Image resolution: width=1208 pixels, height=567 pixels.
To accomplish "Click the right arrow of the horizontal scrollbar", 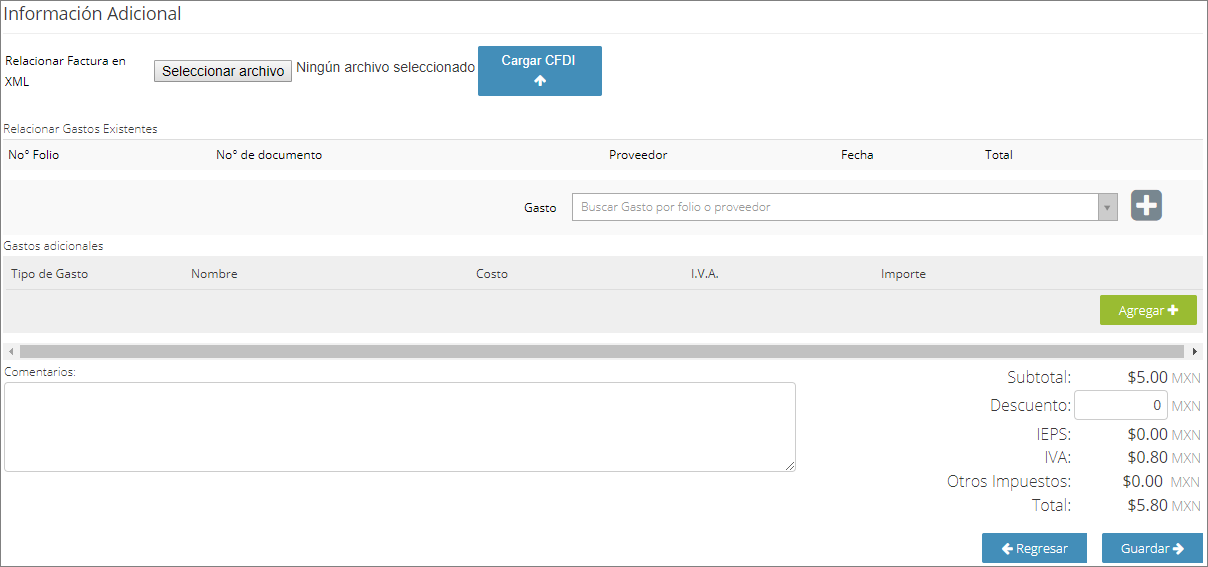I will tap(1195, 352).
